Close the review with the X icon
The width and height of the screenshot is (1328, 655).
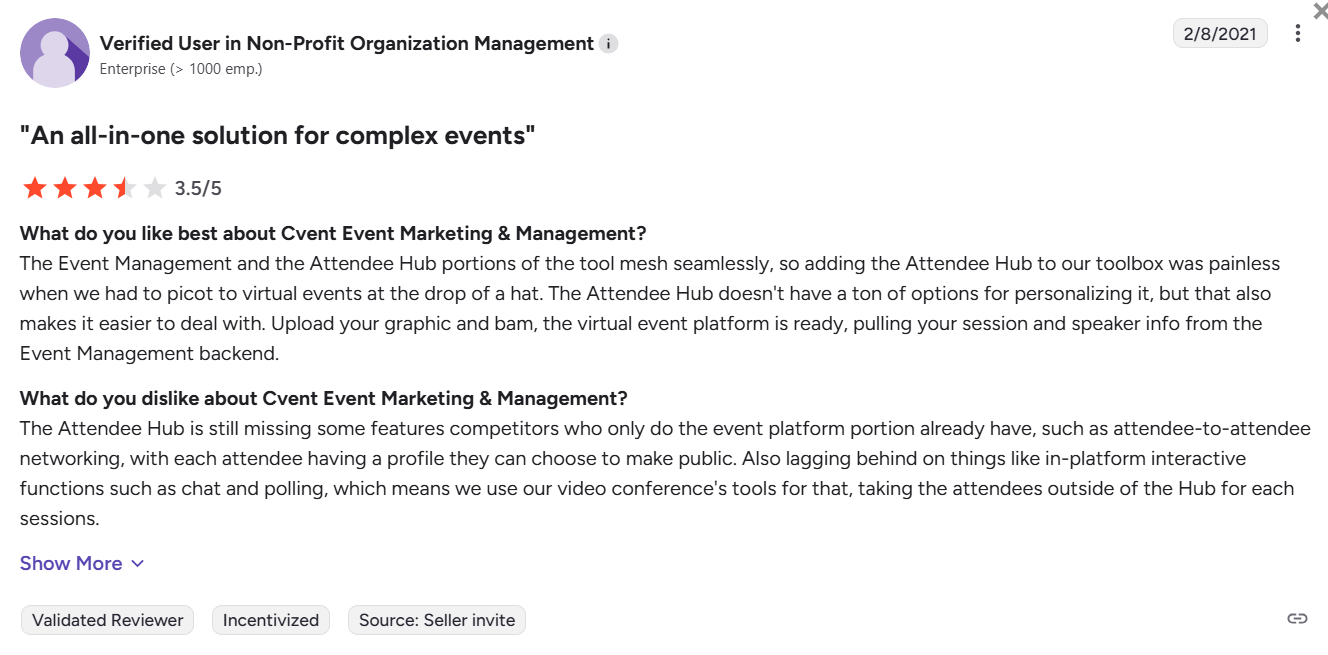pos(1320,11)
